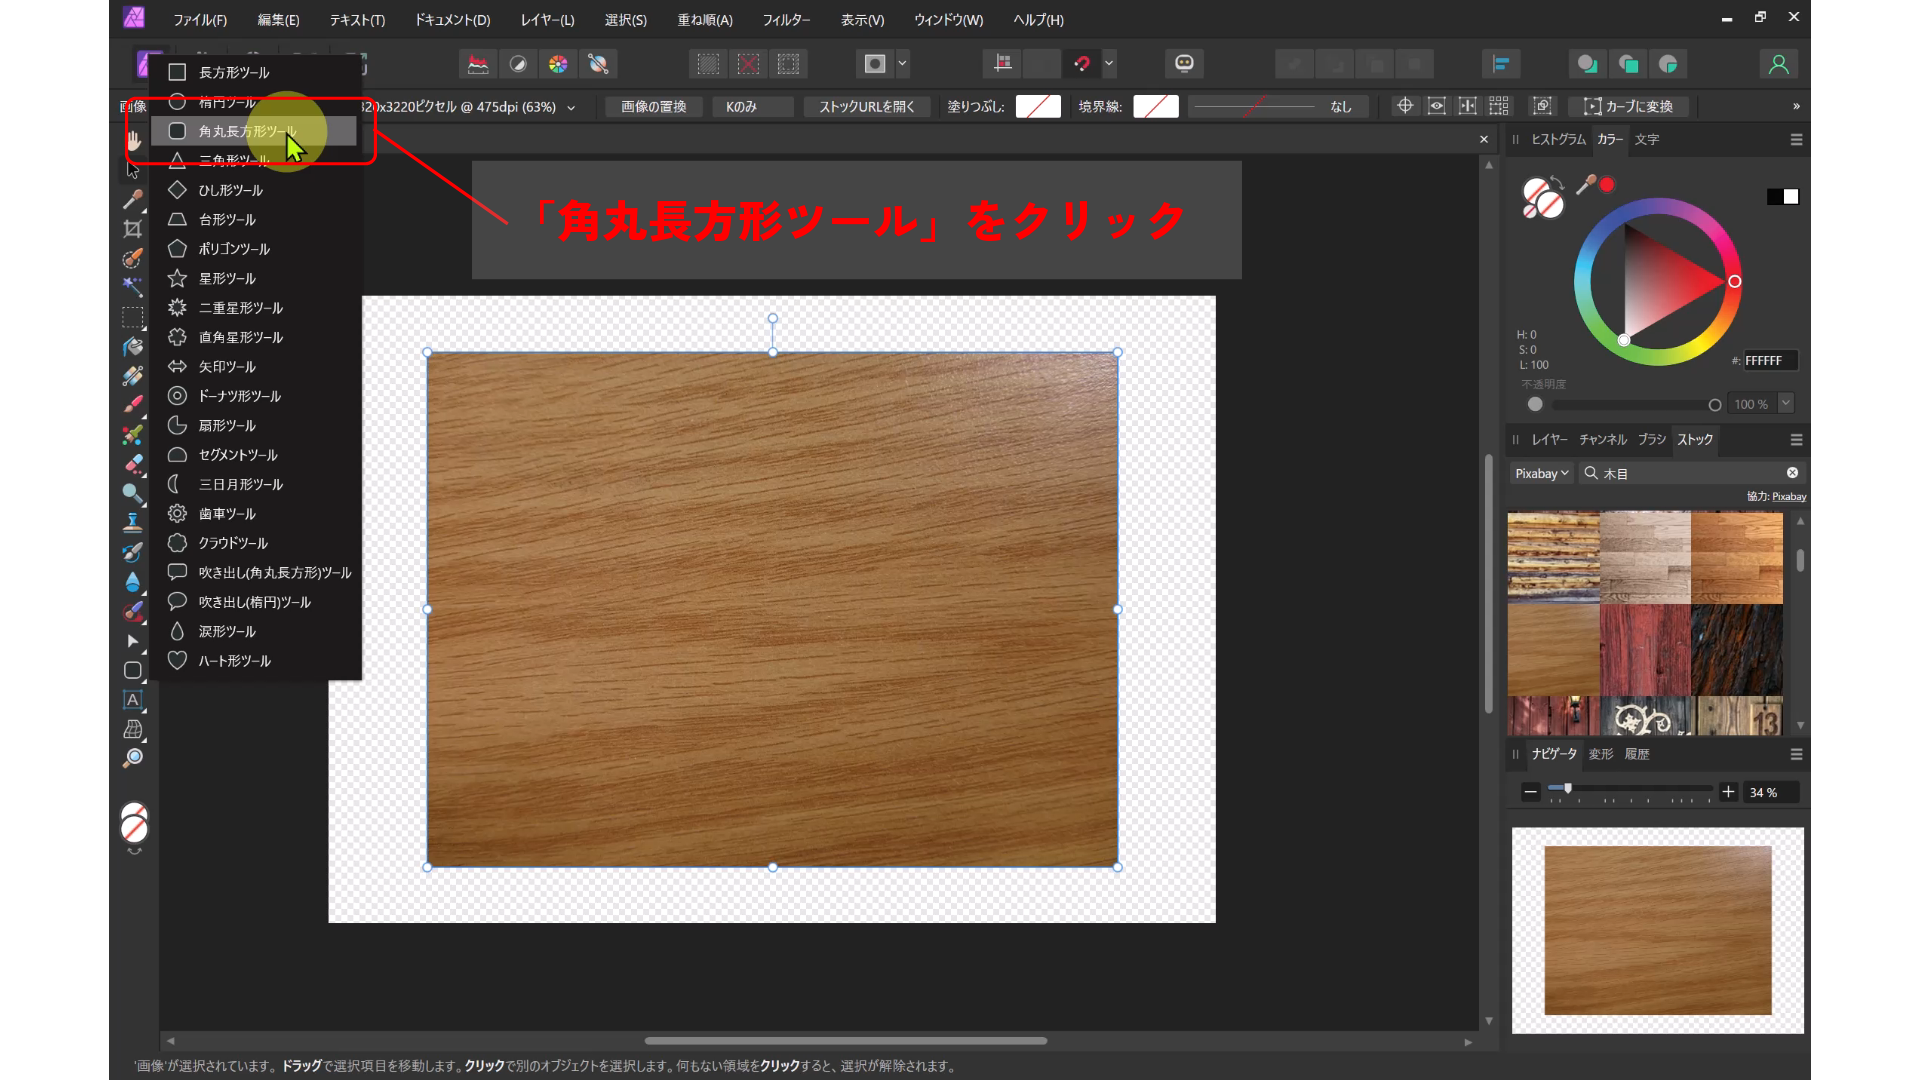Open the Color panel hamburger menu
This screenshot has width=1920, height=1080.
1796,140
